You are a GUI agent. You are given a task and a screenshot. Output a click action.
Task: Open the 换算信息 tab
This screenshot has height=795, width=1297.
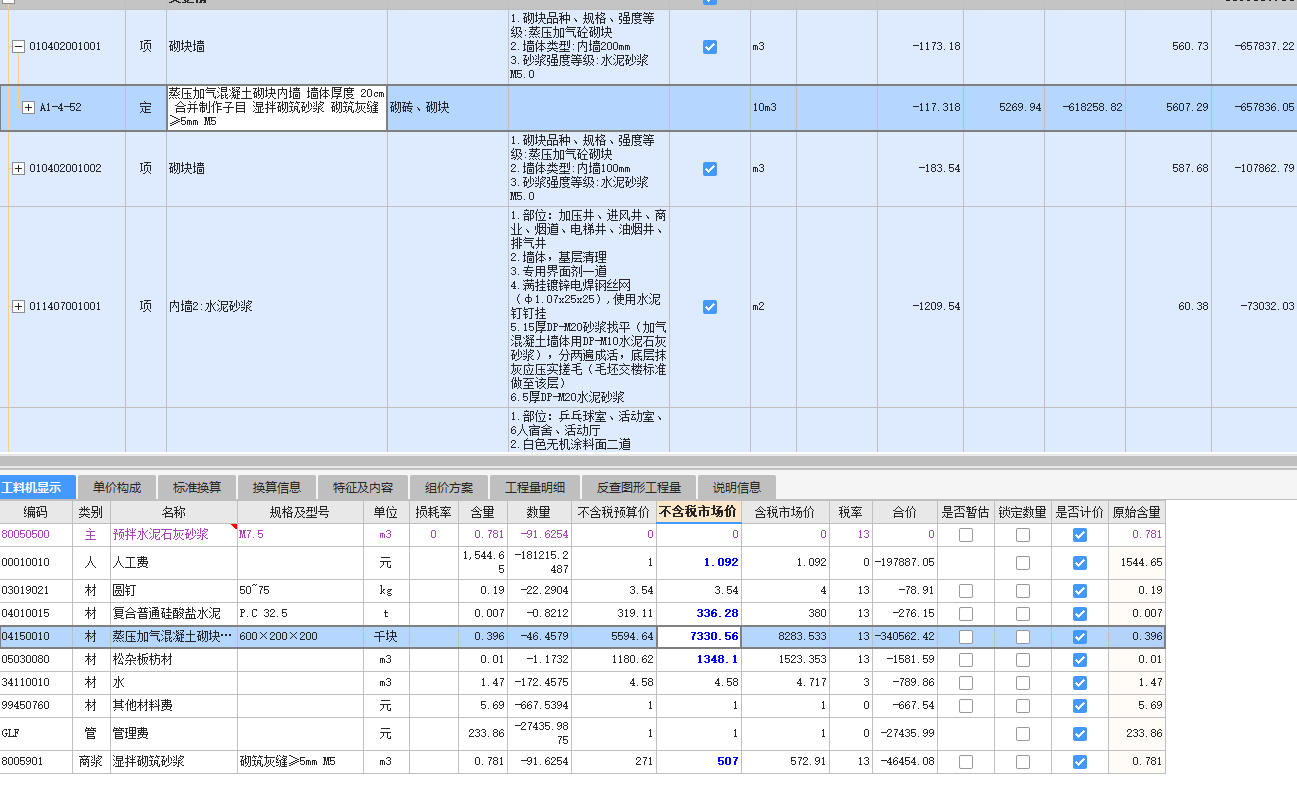click(277, 488)
